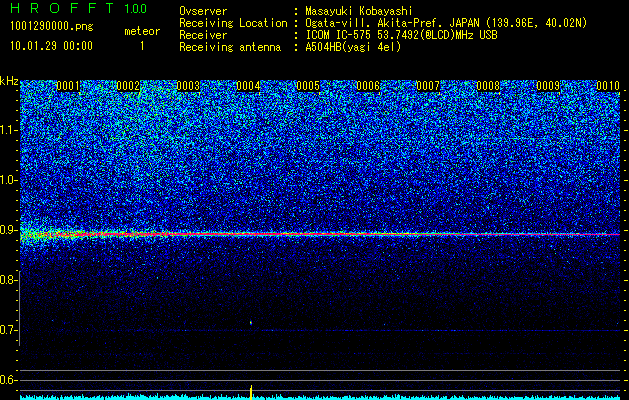Select the filename 1001290000.png

pyautogui.click(x=52, y=27)
